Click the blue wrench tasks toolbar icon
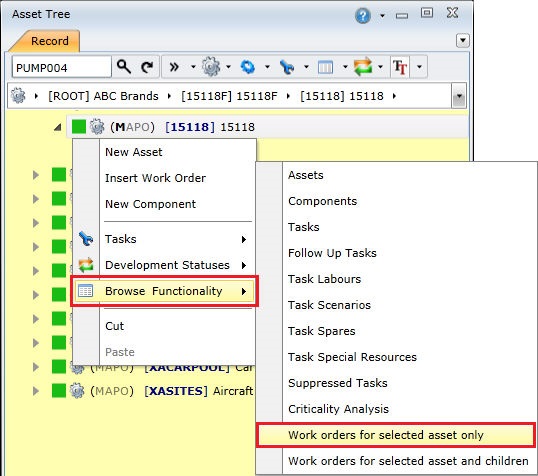Screen dimensions: 538x476 click(286, 67)
